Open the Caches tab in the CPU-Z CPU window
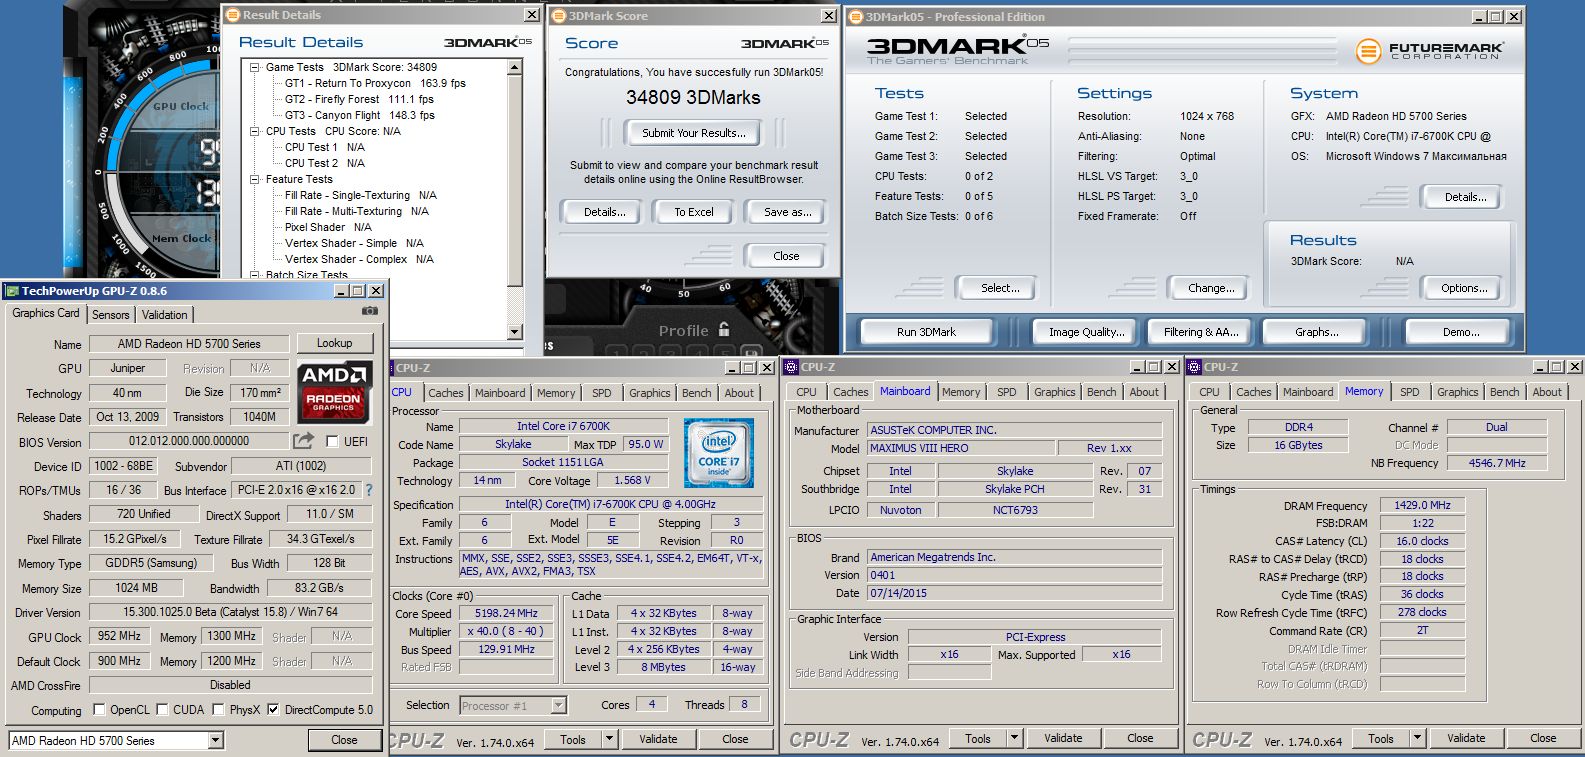Screen dimensions: 1585x757 pos(446,393)
